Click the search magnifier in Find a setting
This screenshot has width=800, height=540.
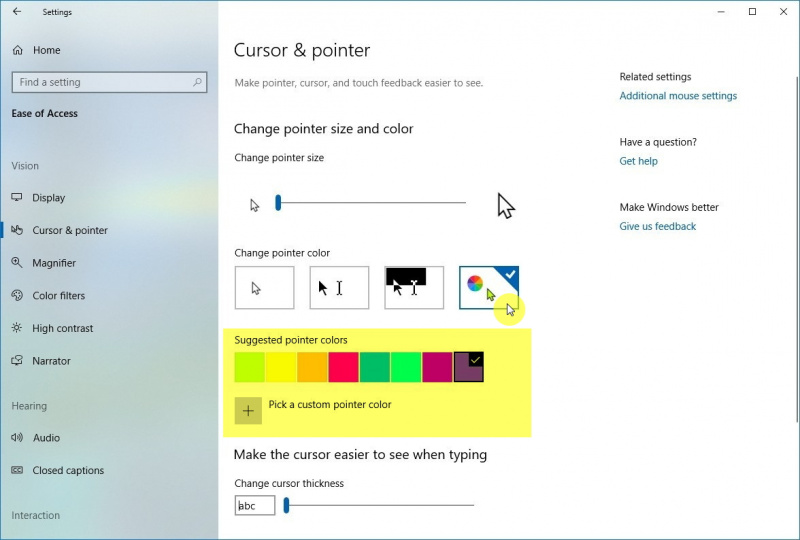197,82
